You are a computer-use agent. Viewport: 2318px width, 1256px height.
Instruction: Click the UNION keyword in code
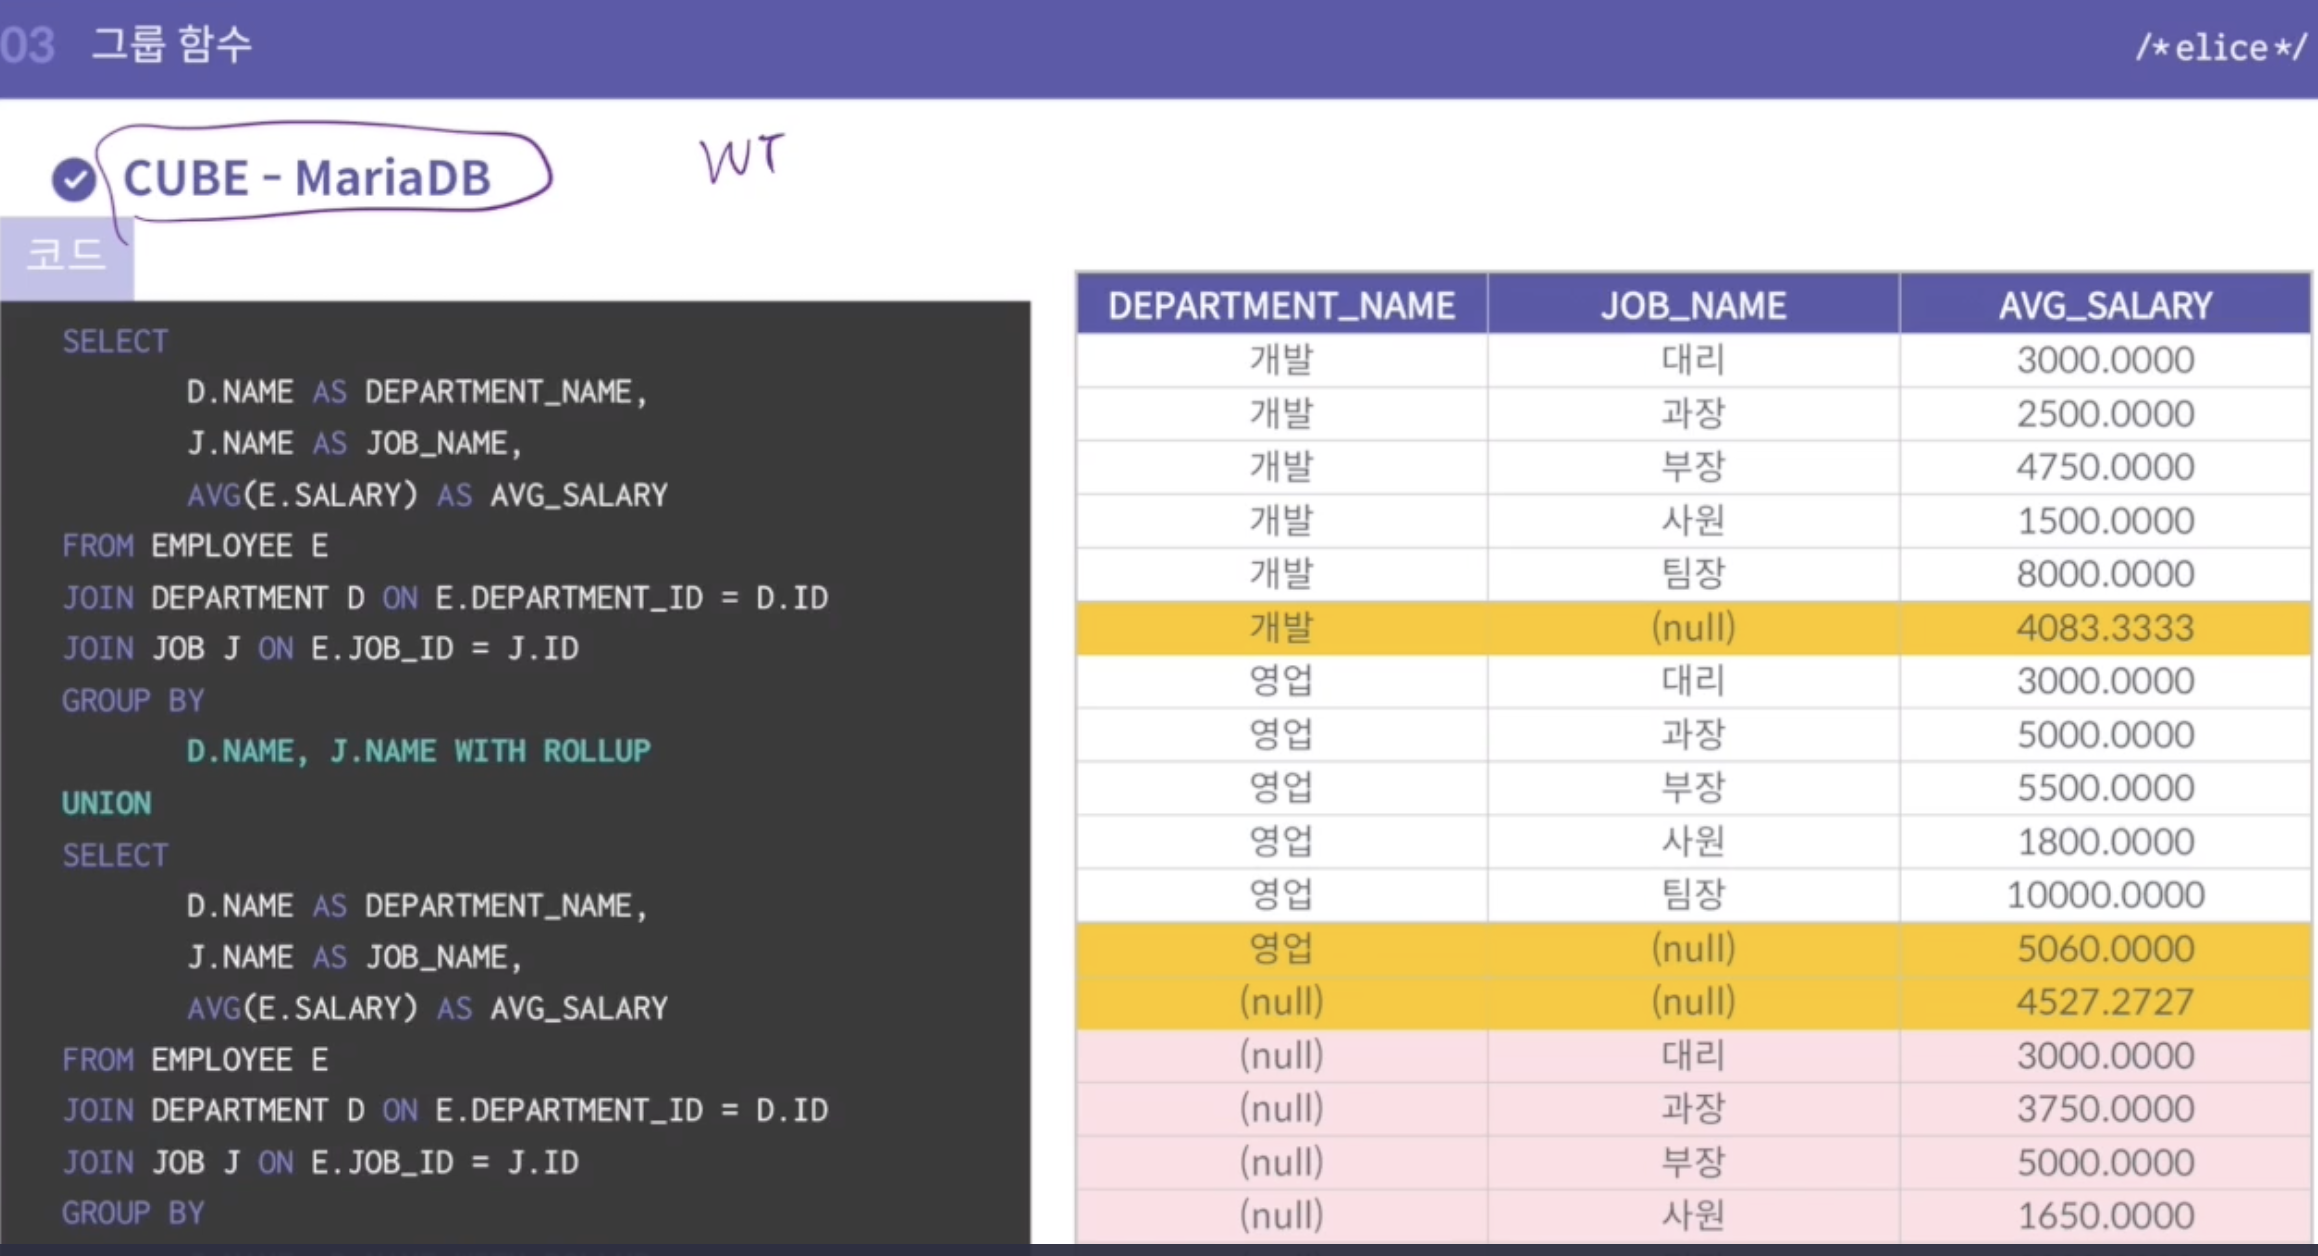pos(107,803)
